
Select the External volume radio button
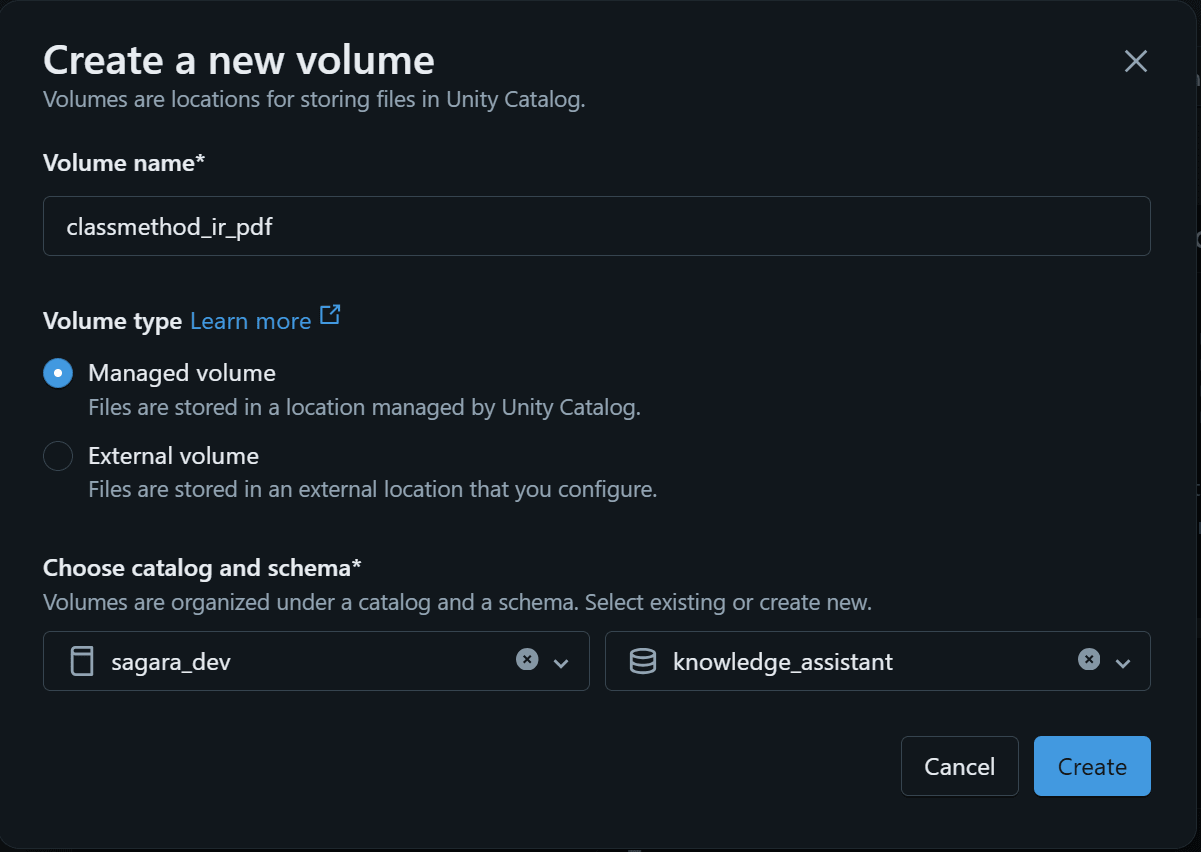click(x=58, y=456)
